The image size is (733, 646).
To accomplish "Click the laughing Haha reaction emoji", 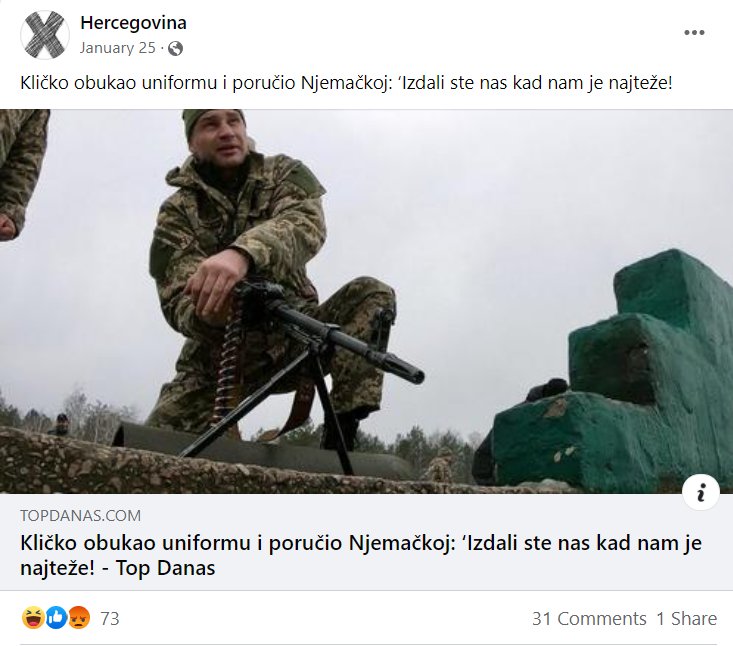I will [33, 618].
